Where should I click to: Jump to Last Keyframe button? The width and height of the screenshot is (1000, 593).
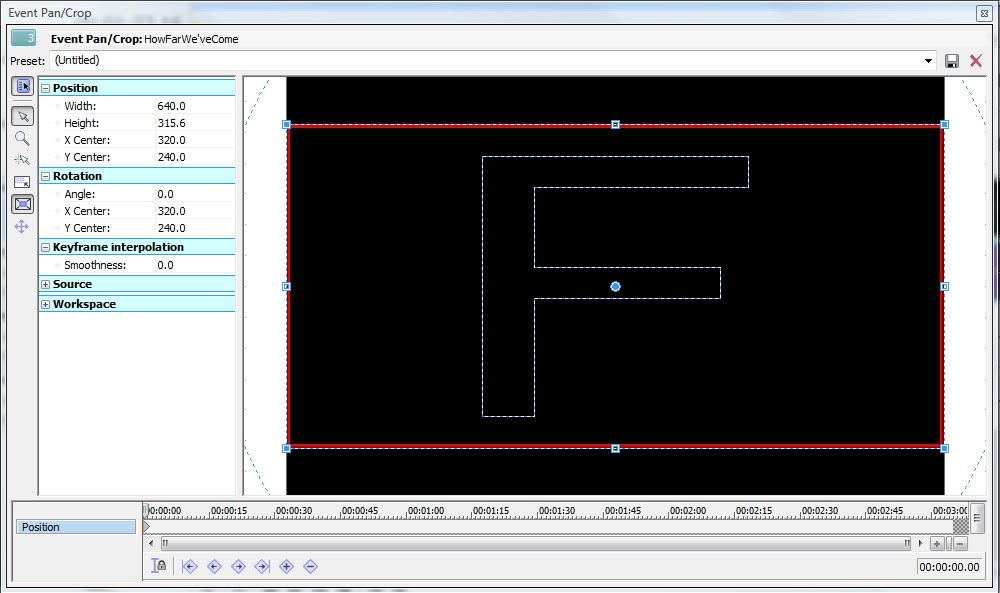(262, 566)
